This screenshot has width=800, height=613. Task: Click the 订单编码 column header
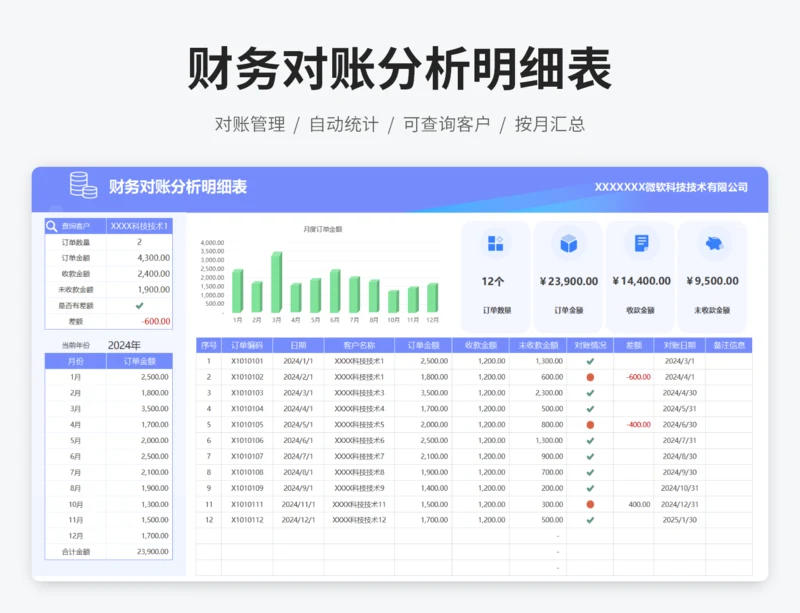click(x=247, y=346)
